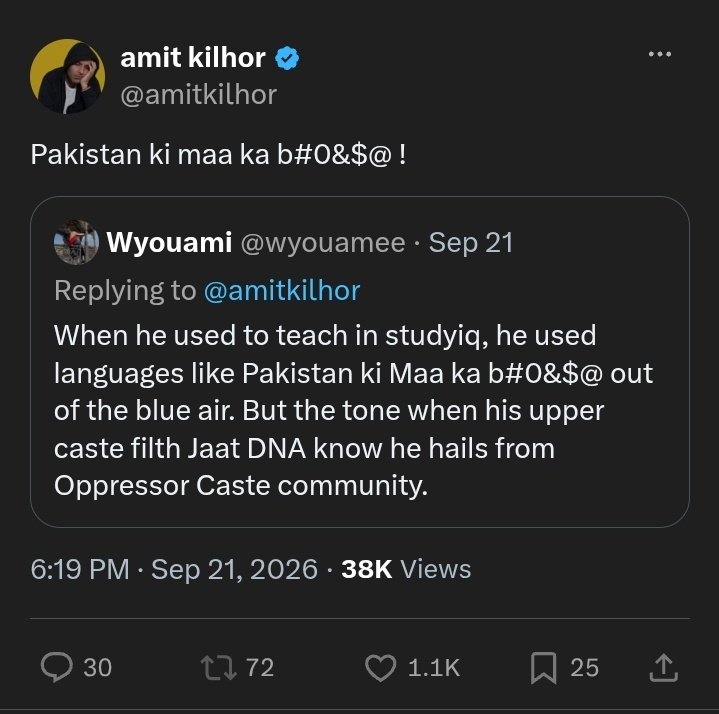Follow the blue @amitkilhor reply mention
This screenshot has width=719, height=714.
pyautogui.click(x=282, y=291)
